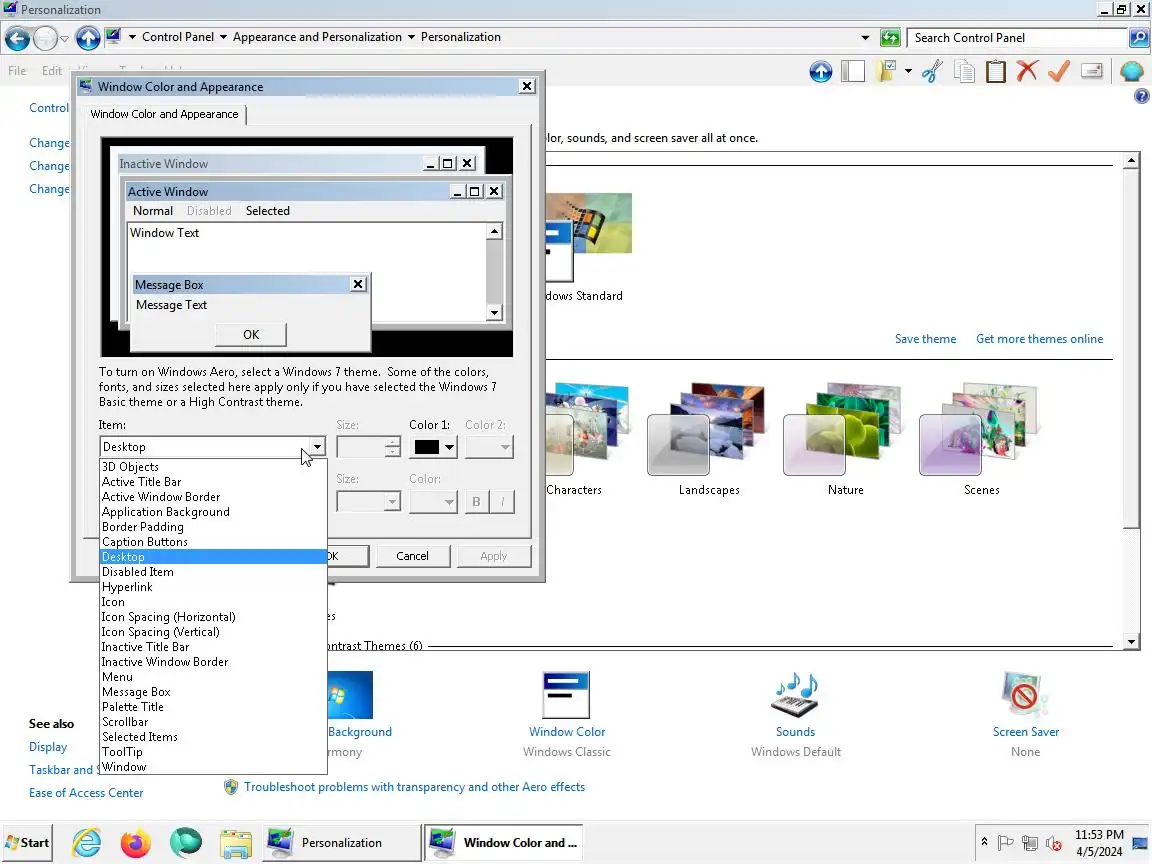Open the Color 1 black swatch dropdown
Screen dimensions: 1152x864
[433, 447]
